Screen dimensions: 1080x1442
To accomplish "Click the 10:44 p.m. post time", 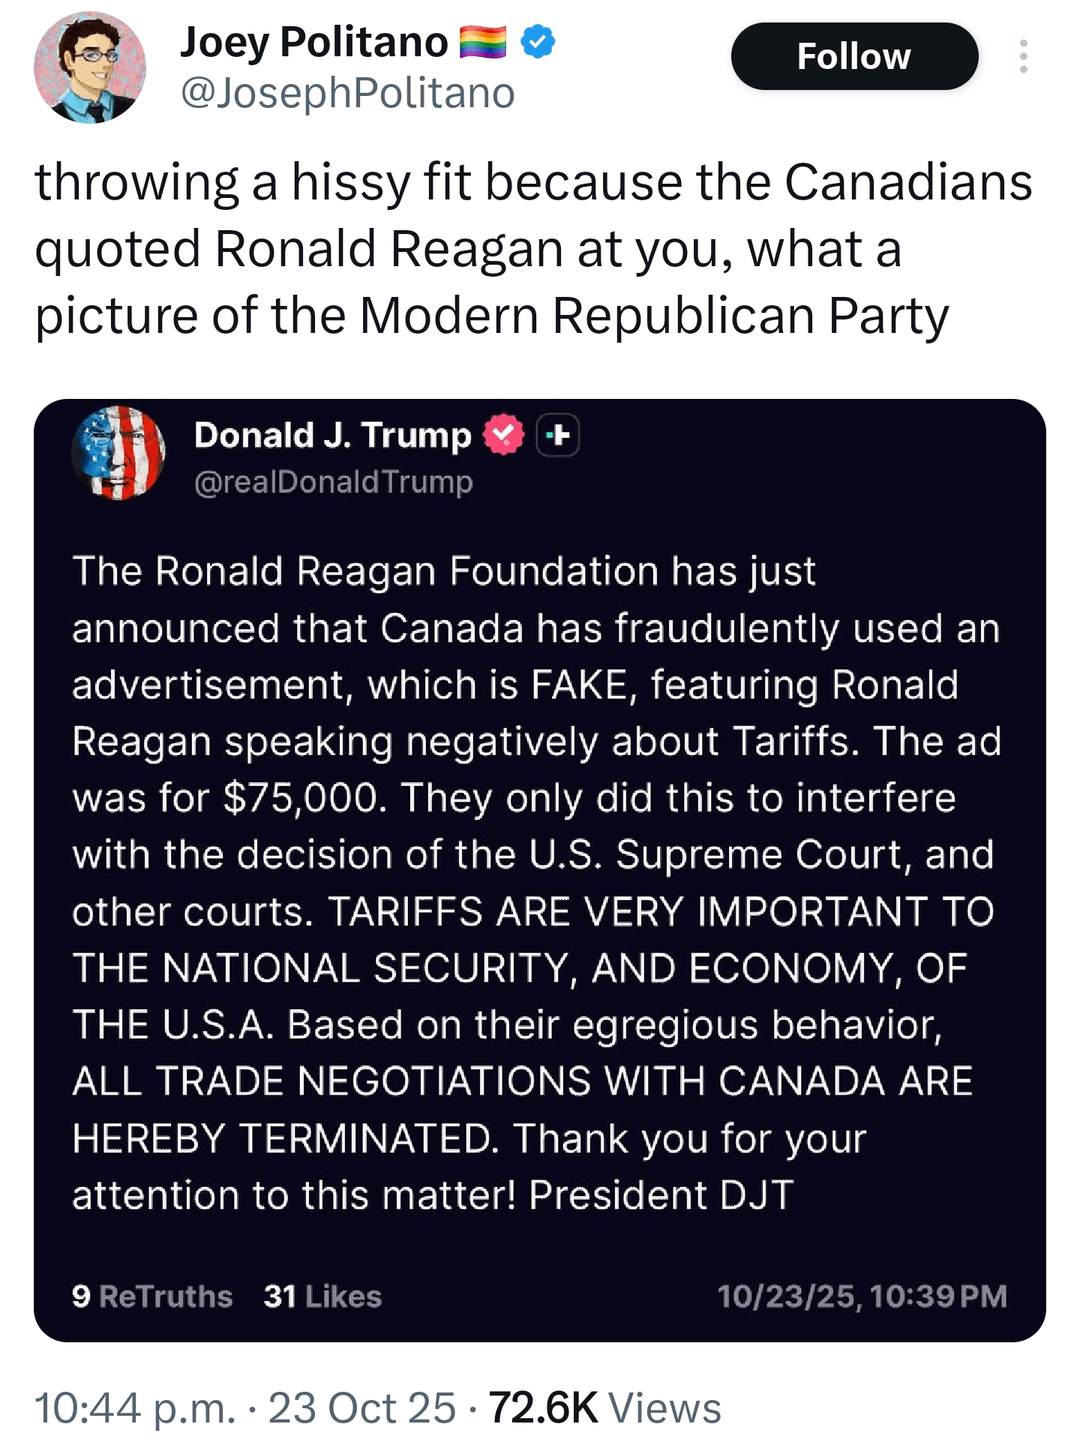I will pyautogui.click(x=135, y=1408).
